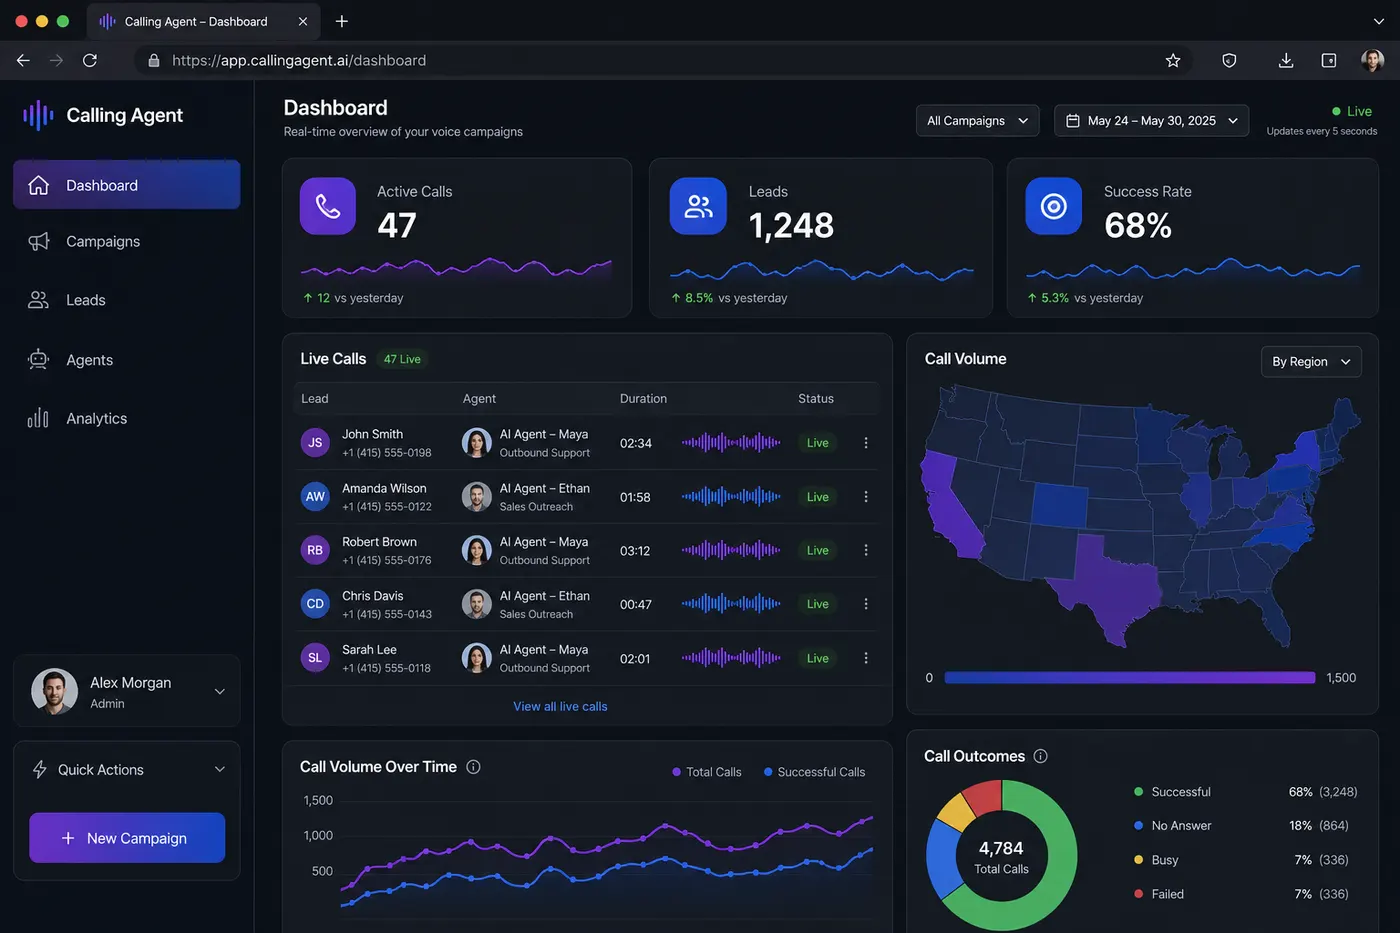
Task: Click the Lead column header
Action: pos(315,398)
